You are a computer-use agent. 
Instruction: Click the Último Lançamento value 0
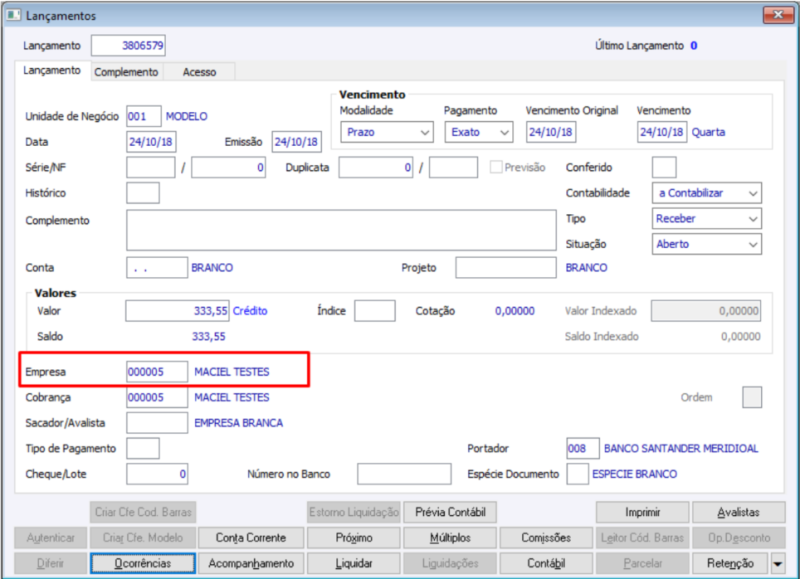pos(694,45)
